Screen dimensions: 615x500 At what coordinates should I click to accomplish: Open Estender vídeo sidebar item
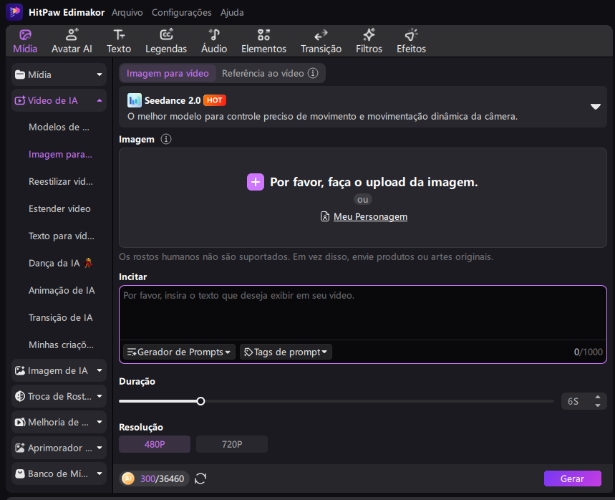(x=59, y=209)
